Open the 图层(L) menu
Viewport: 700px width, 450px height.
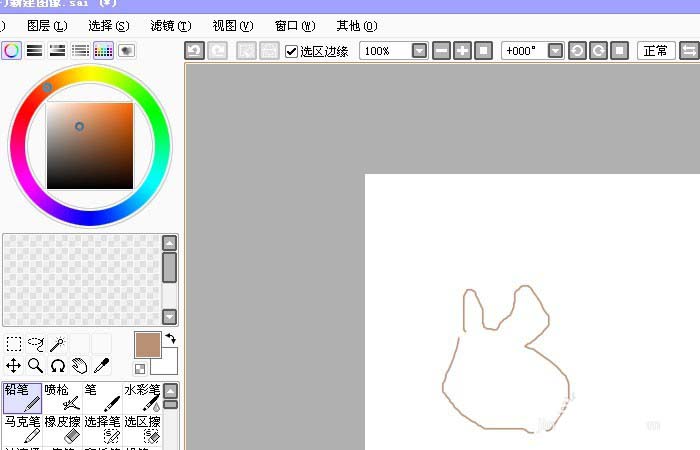pos(47,26)
